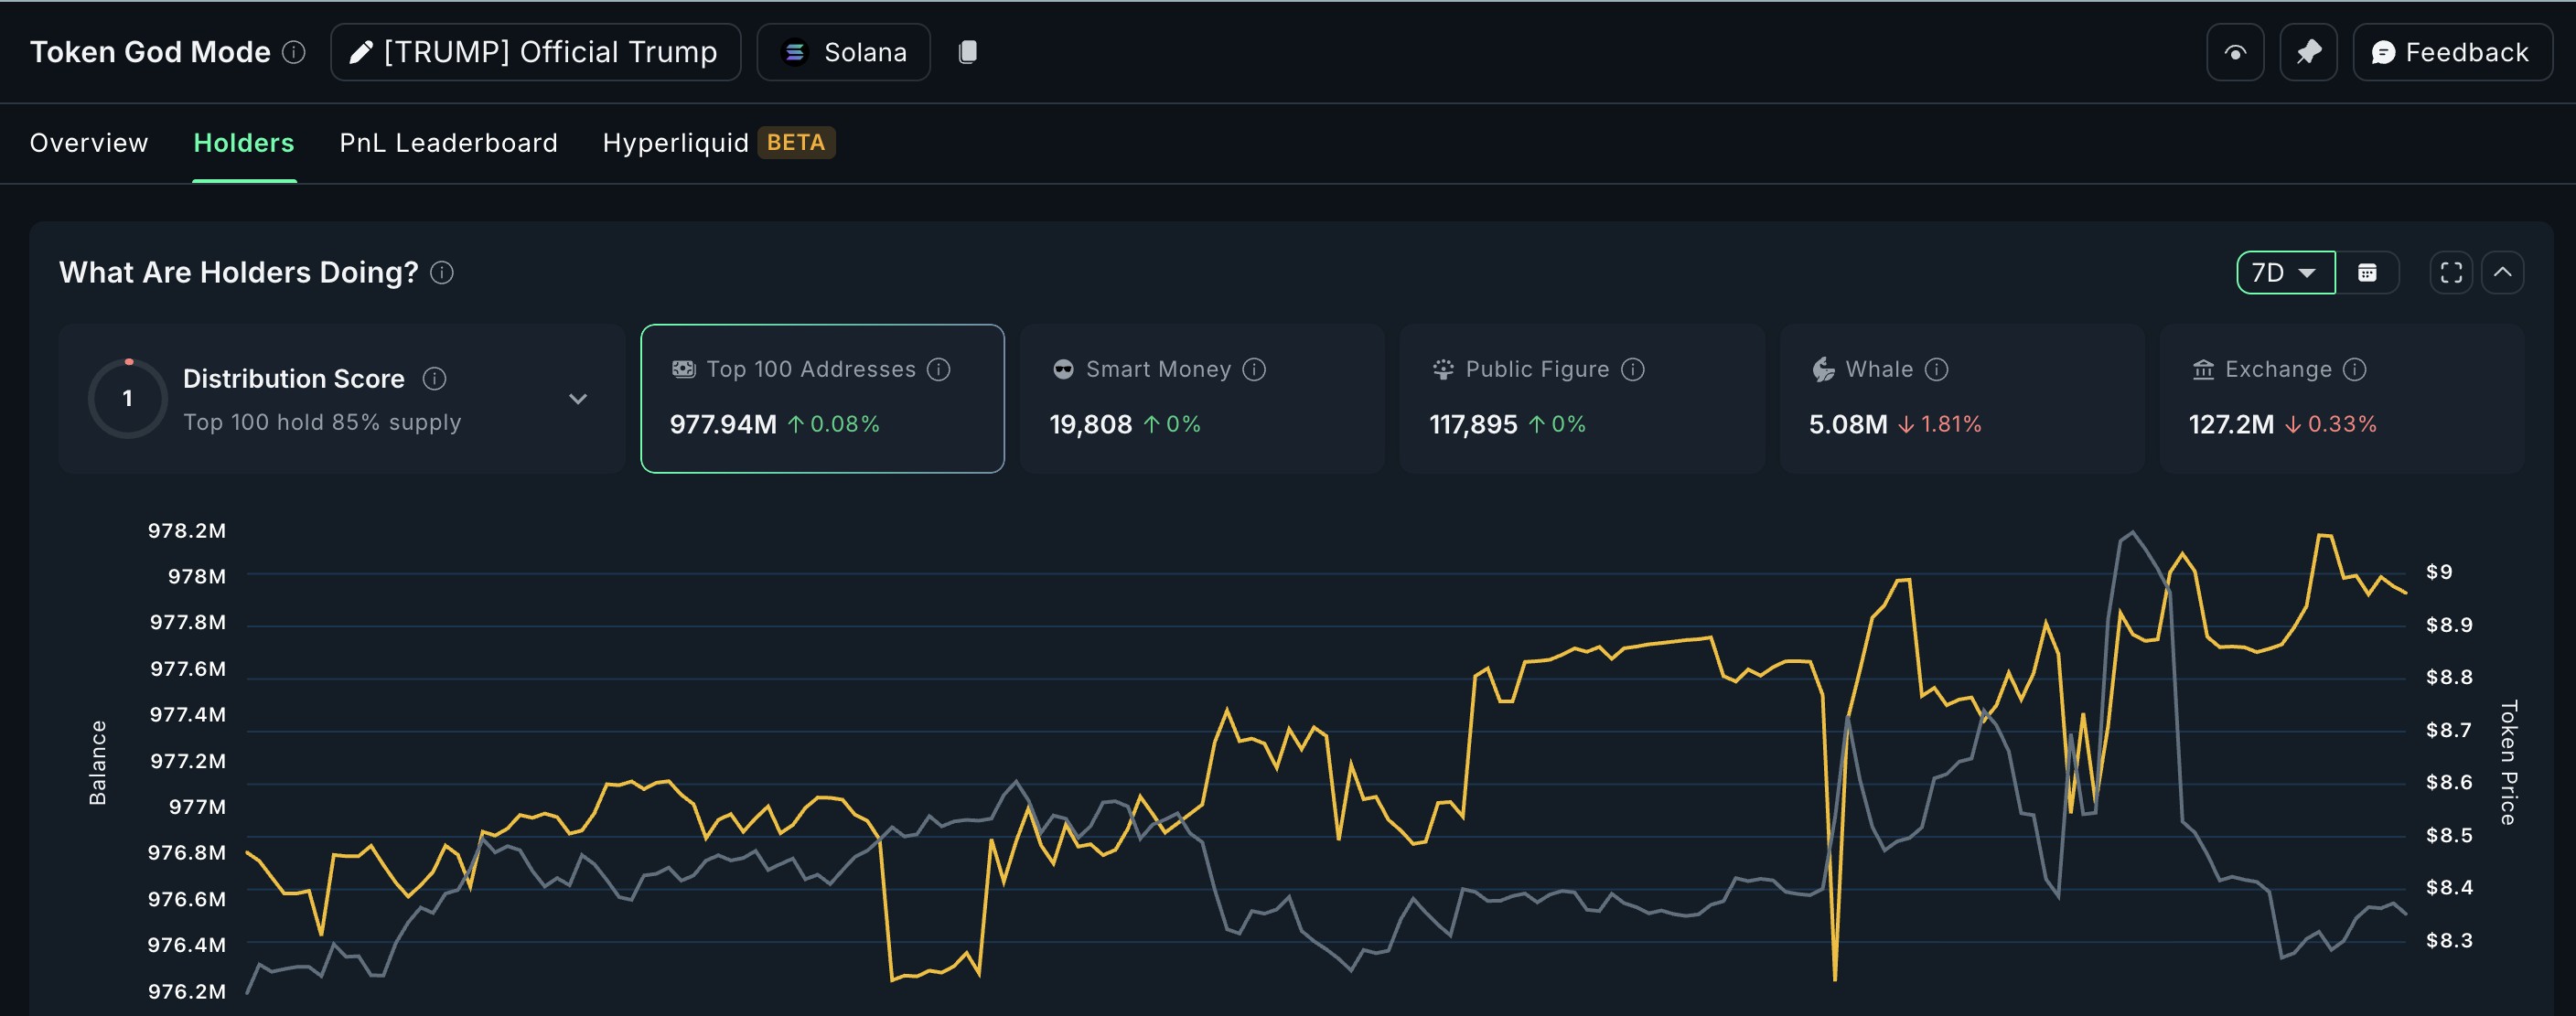Screen dimensions: 2576x1016
Task: Click the 127.2M Exchange balance value
Action: coord(2232,425)
